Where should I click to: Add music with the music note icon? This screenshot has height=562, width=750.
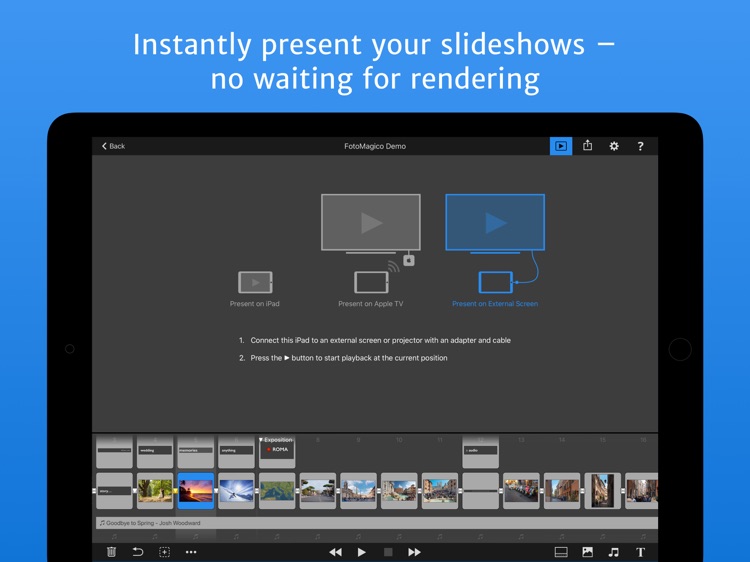pos(613,552)
